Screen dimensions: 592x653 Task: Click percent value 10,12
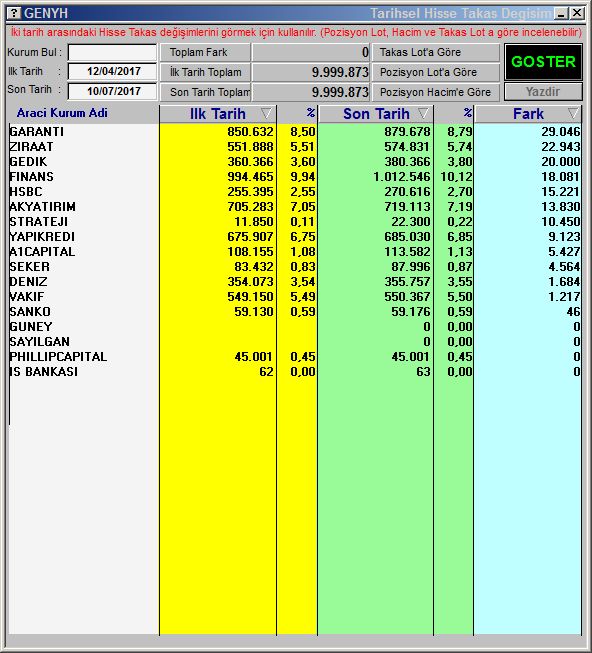pyautogui.click(x=456, y=177)
